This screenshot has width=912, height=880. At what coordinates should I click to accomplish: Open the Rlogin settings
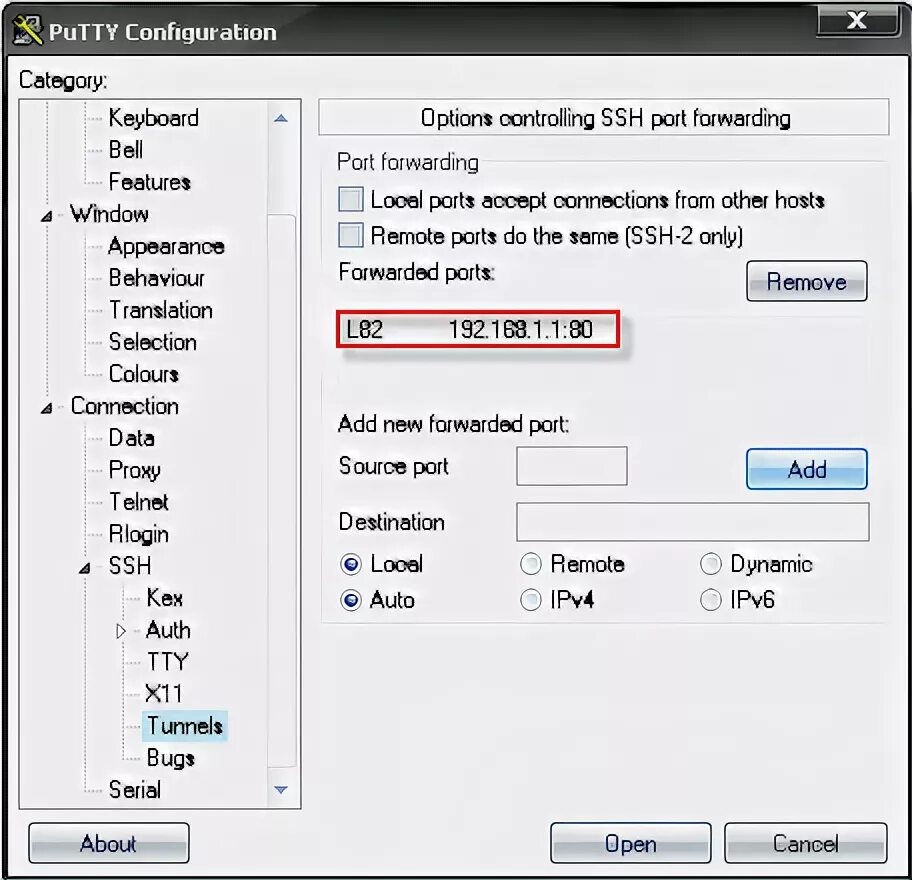pos(138,534)
